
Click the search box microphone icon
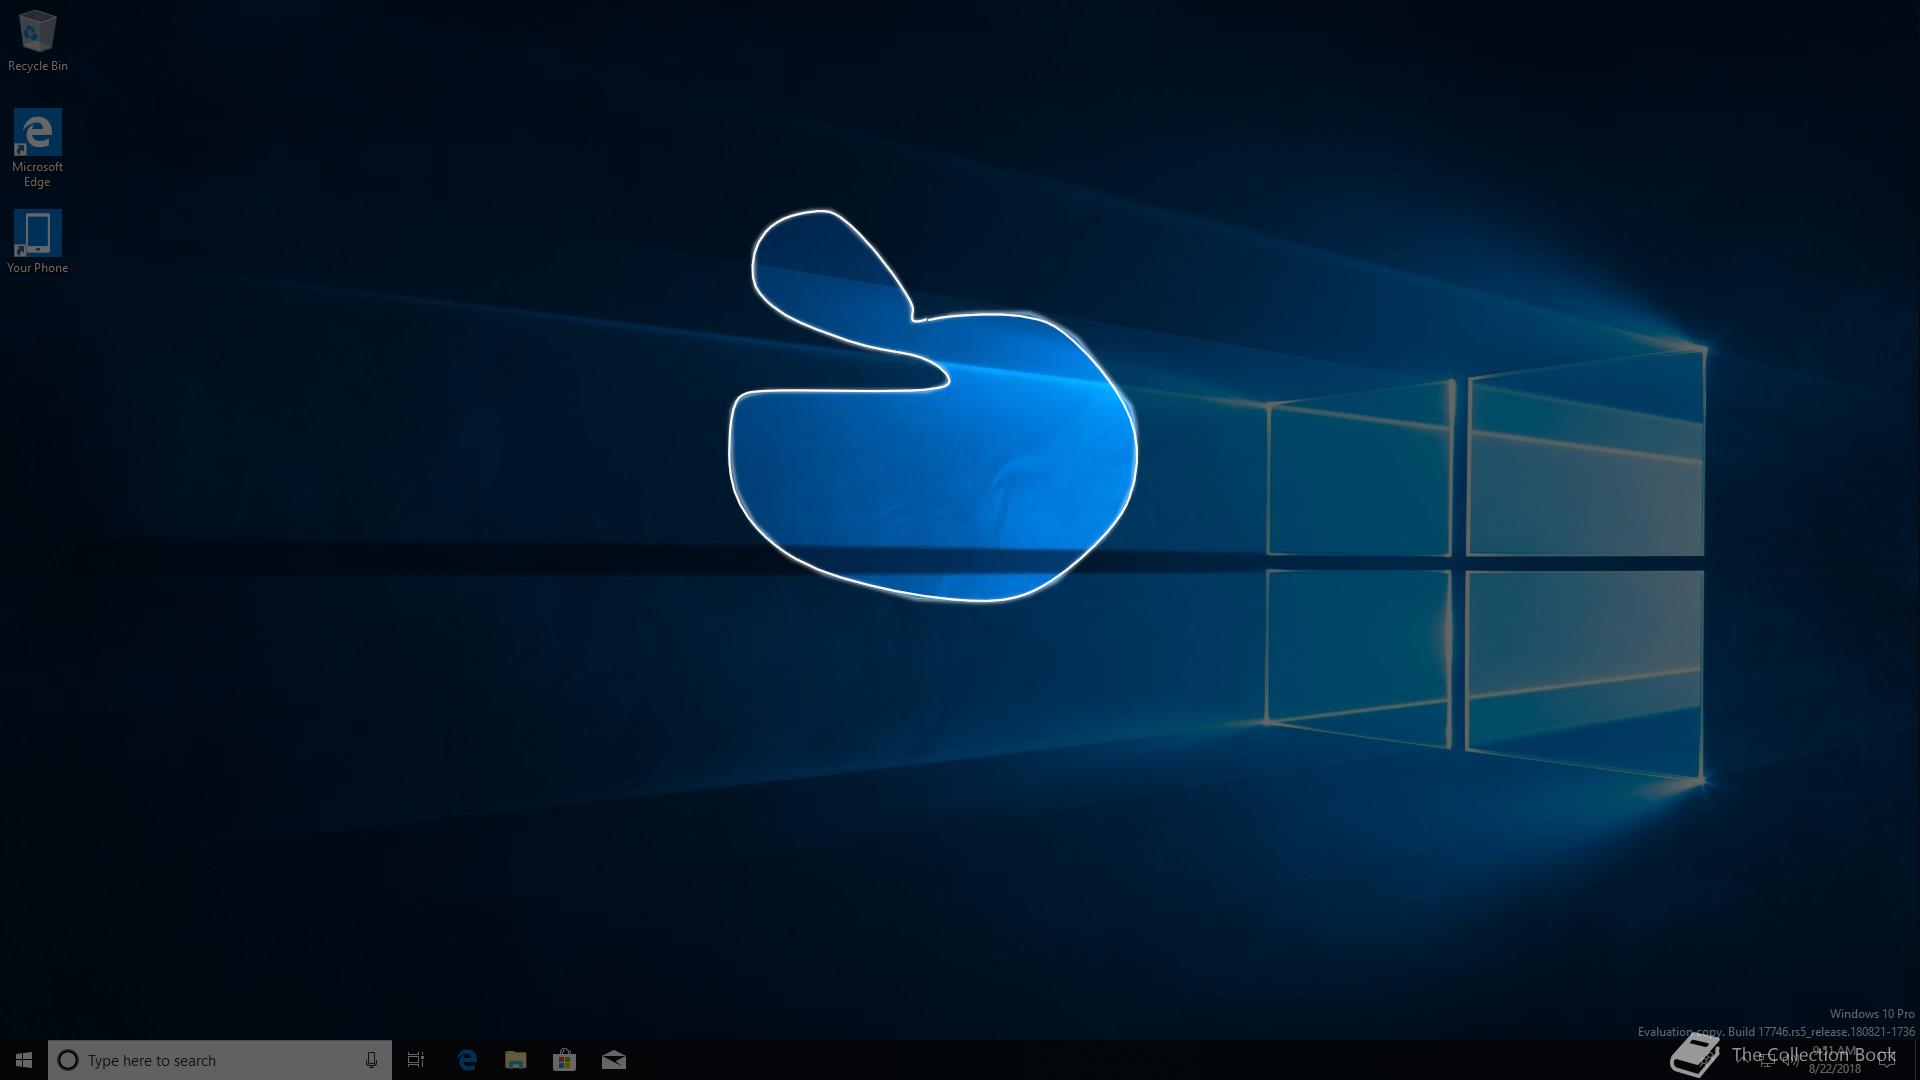pyautogui.click(x=371, y=1060)
